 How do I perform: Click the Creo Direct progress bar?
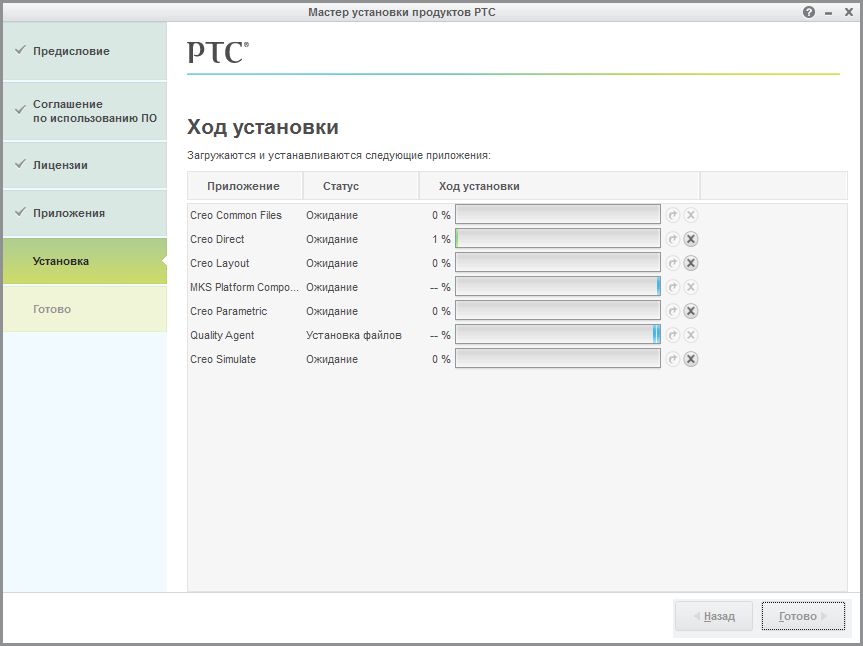(x=558, y=239)
